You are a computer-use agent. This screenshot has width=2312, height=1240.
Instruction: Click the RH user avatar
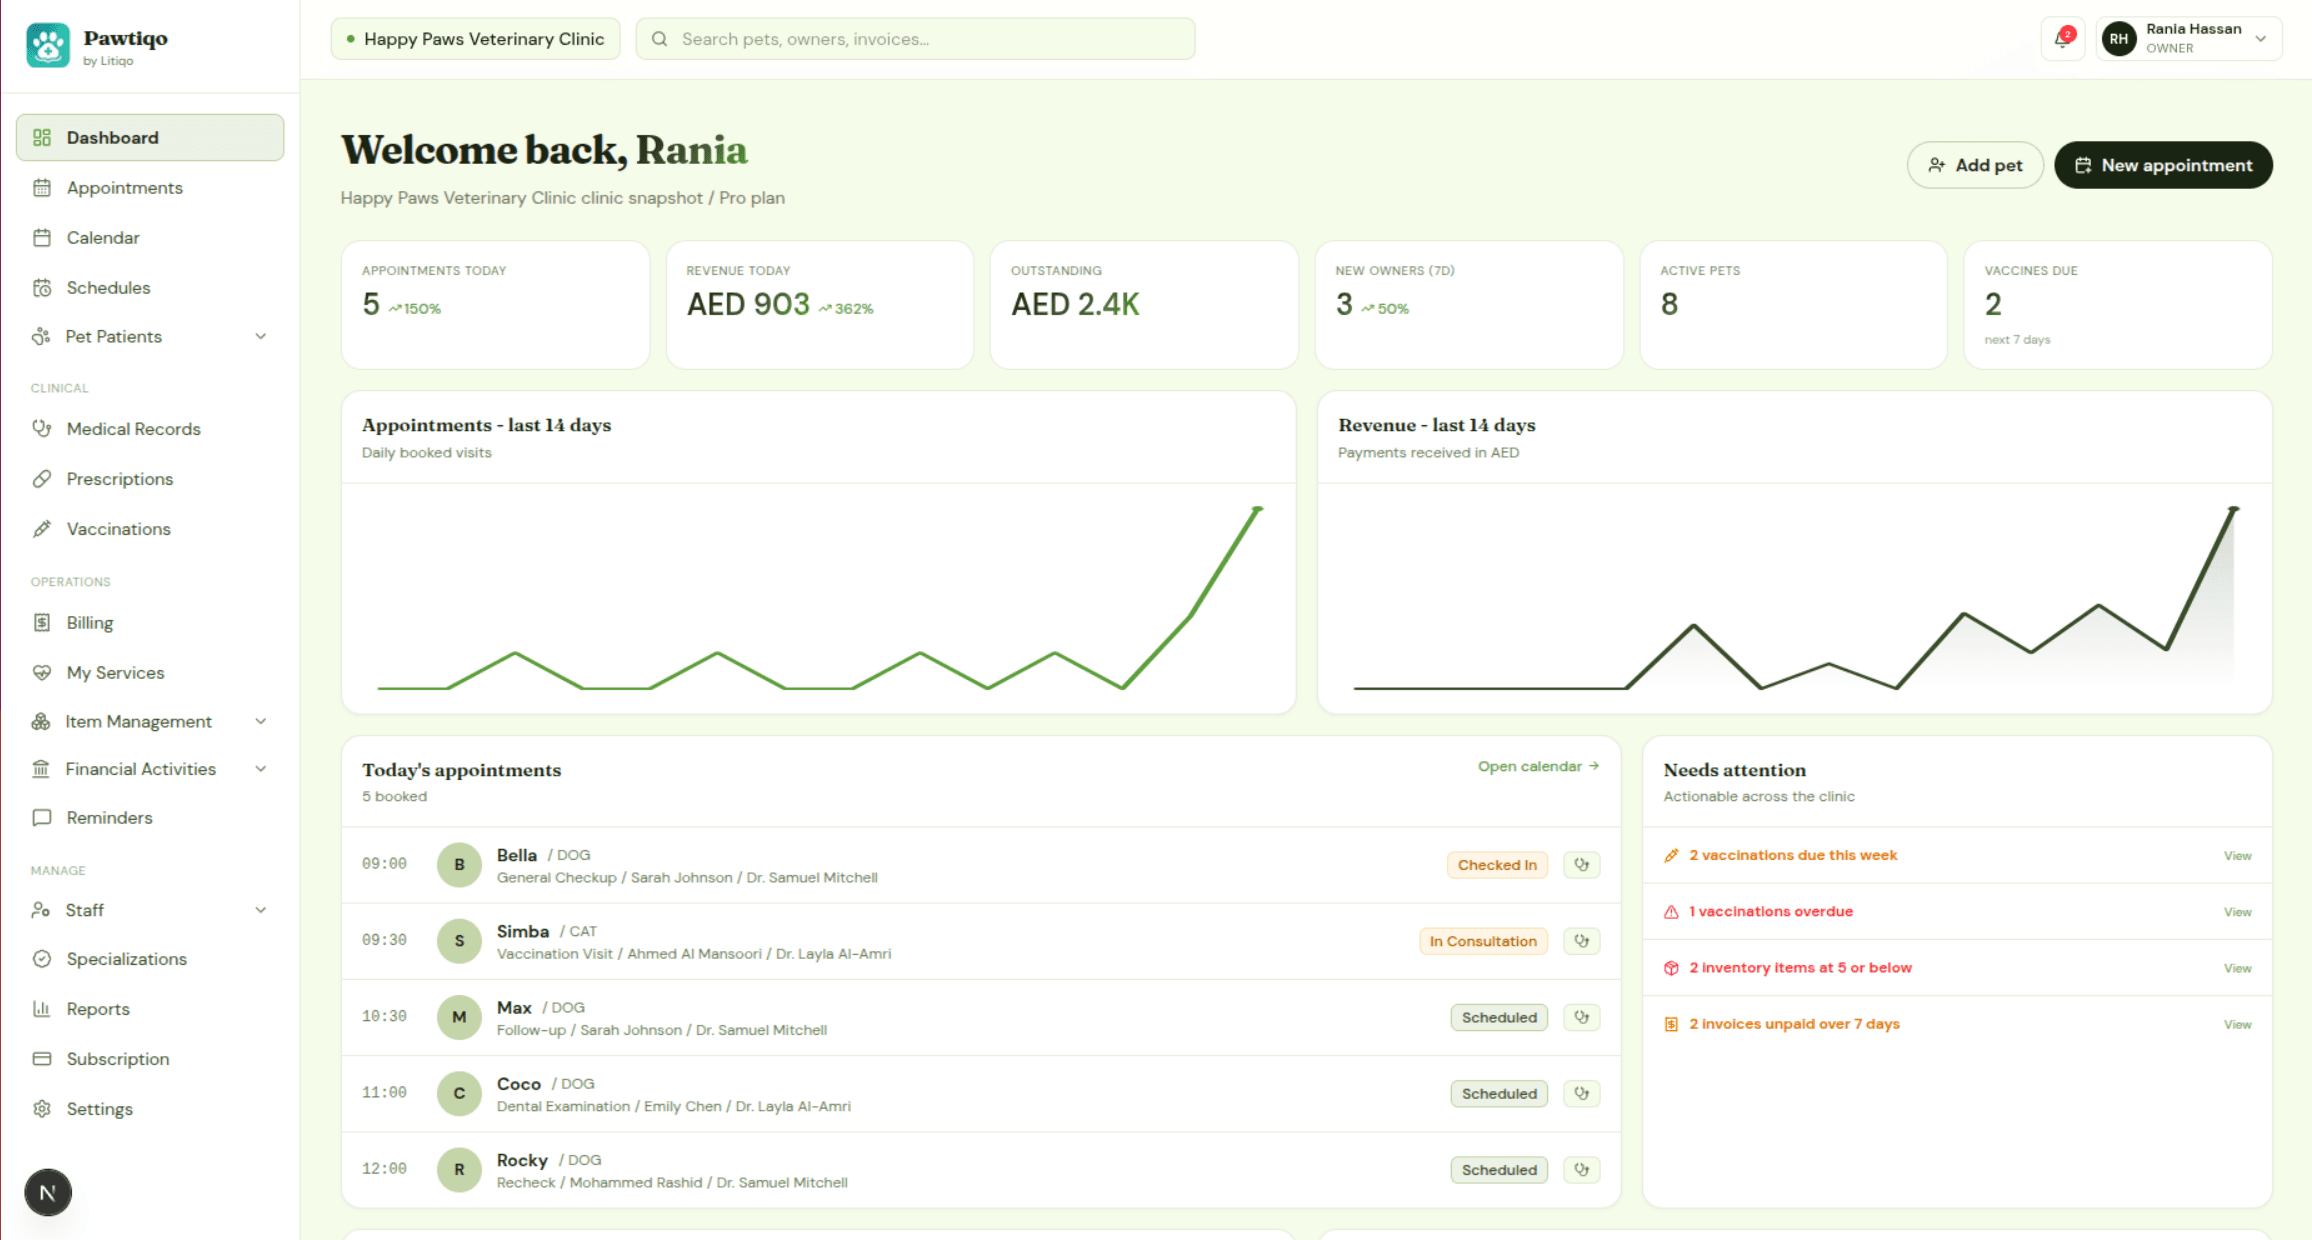2119,39
